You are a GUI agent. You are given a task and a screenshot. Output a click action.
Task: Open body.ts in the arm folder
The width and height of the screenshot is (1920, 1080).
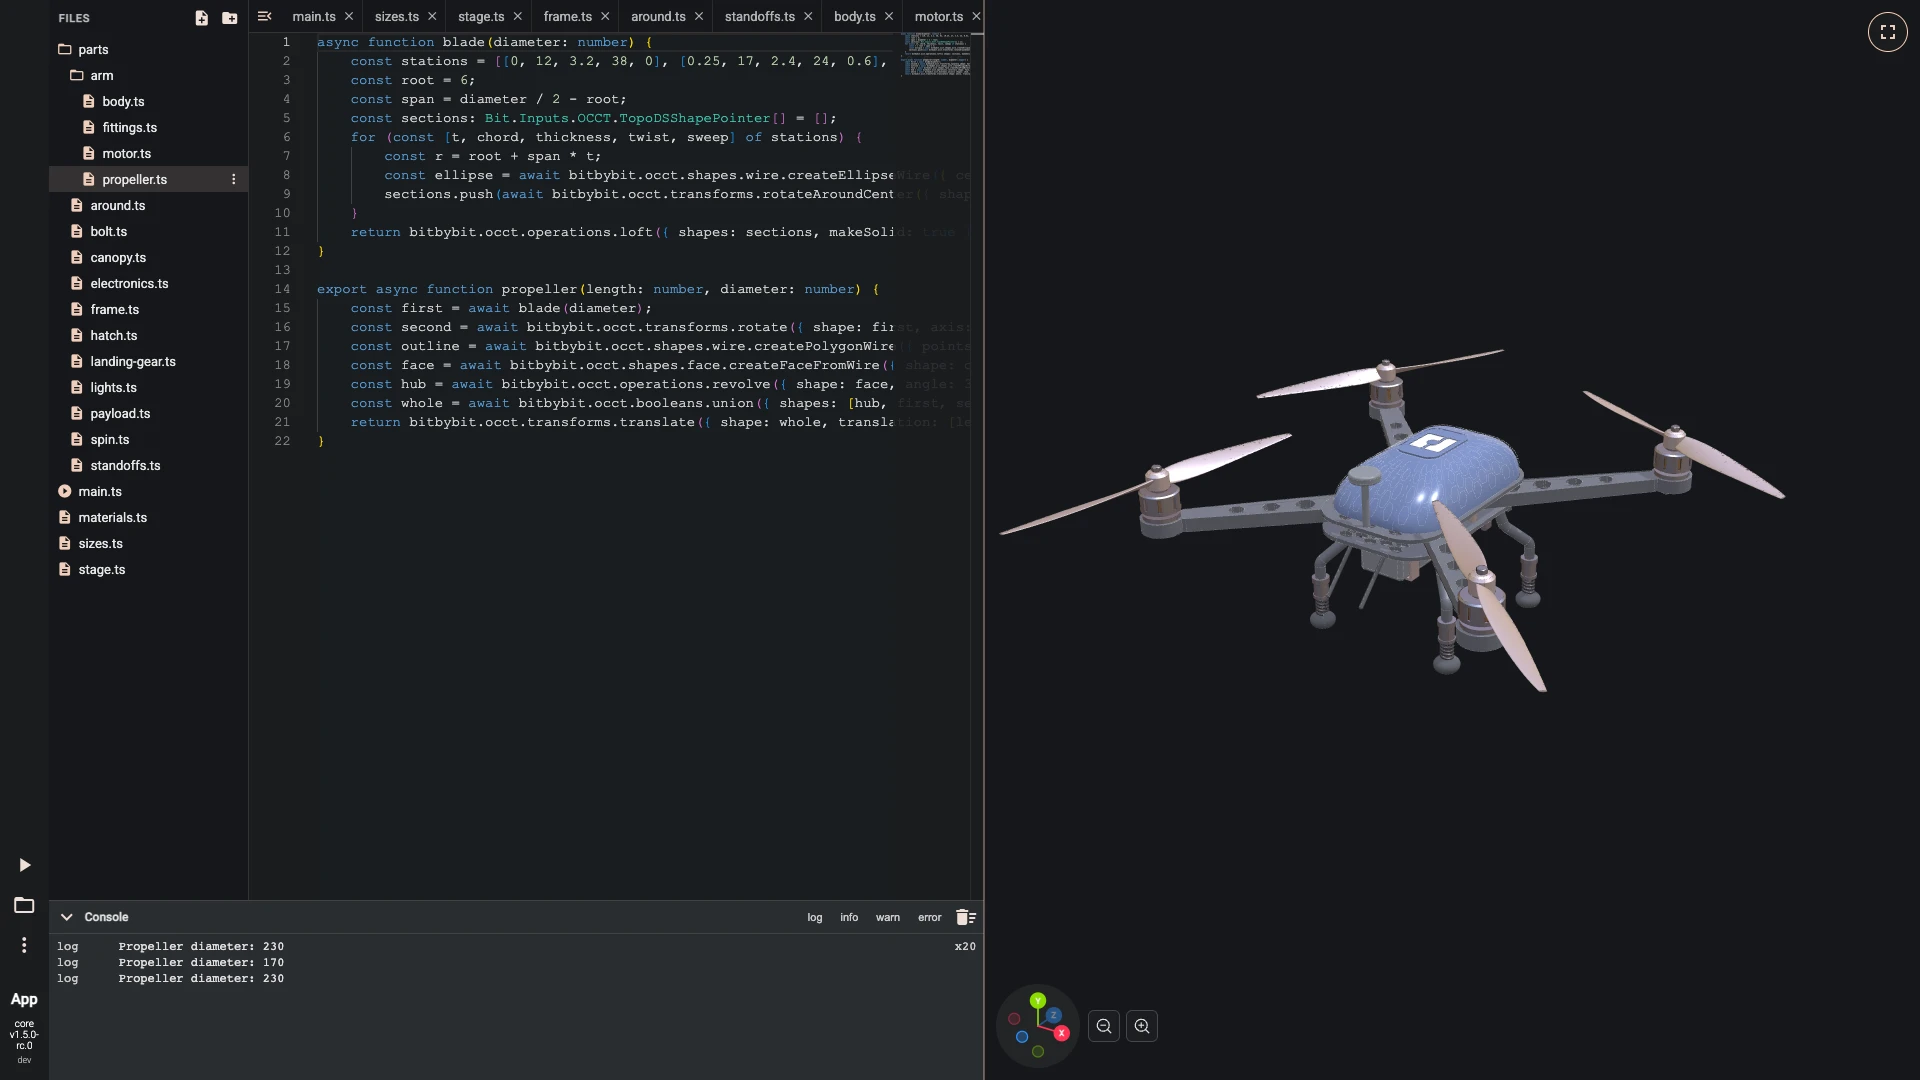[148, 101]
